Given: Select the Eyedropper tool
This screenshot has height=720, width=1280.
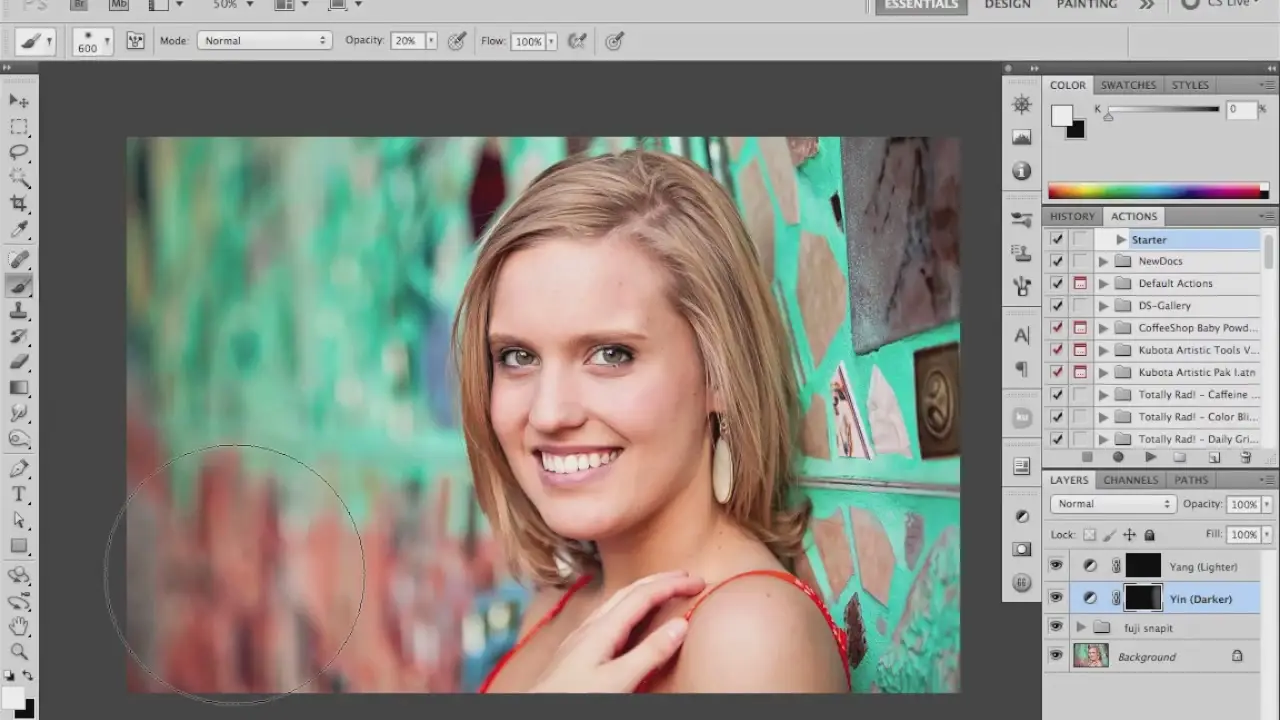Looking at the screenshot, I should coord(19,231).
